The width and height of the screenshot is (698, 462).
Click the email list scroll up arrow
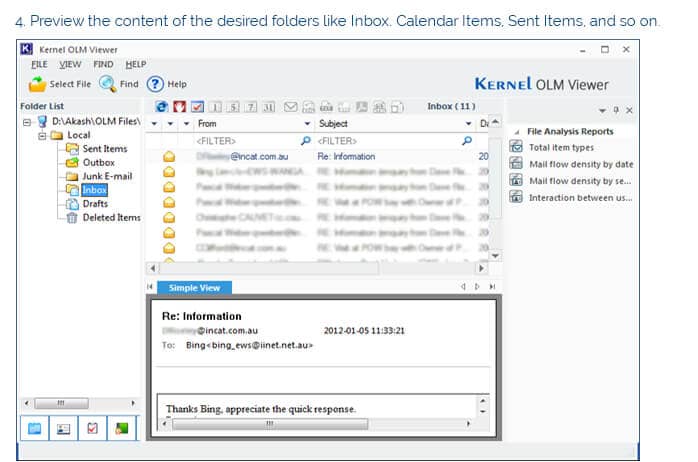coord(495,122)
